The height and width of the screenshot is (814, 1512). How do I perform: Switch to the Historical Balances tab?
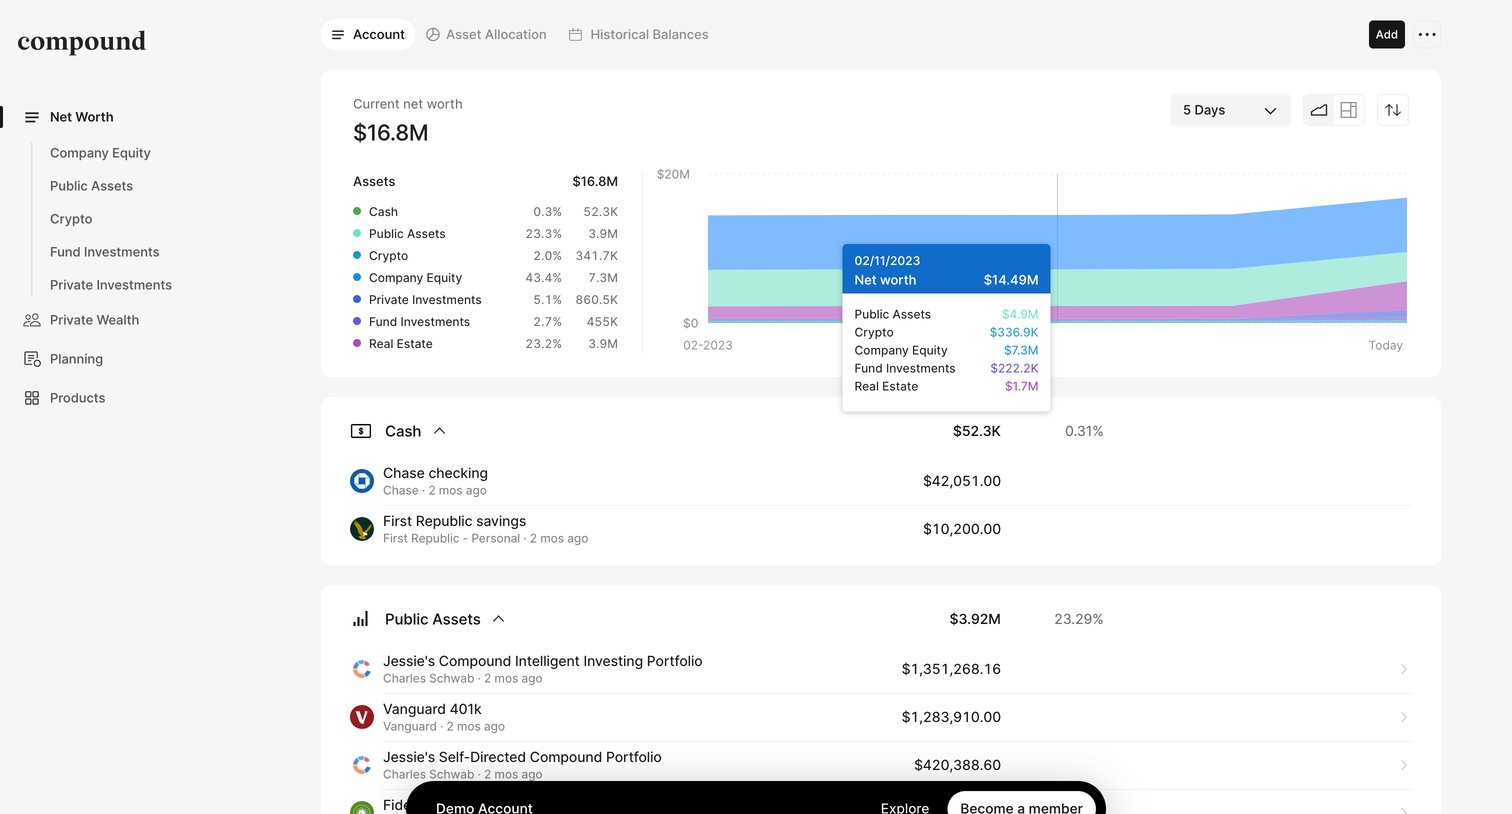[638, 34]
